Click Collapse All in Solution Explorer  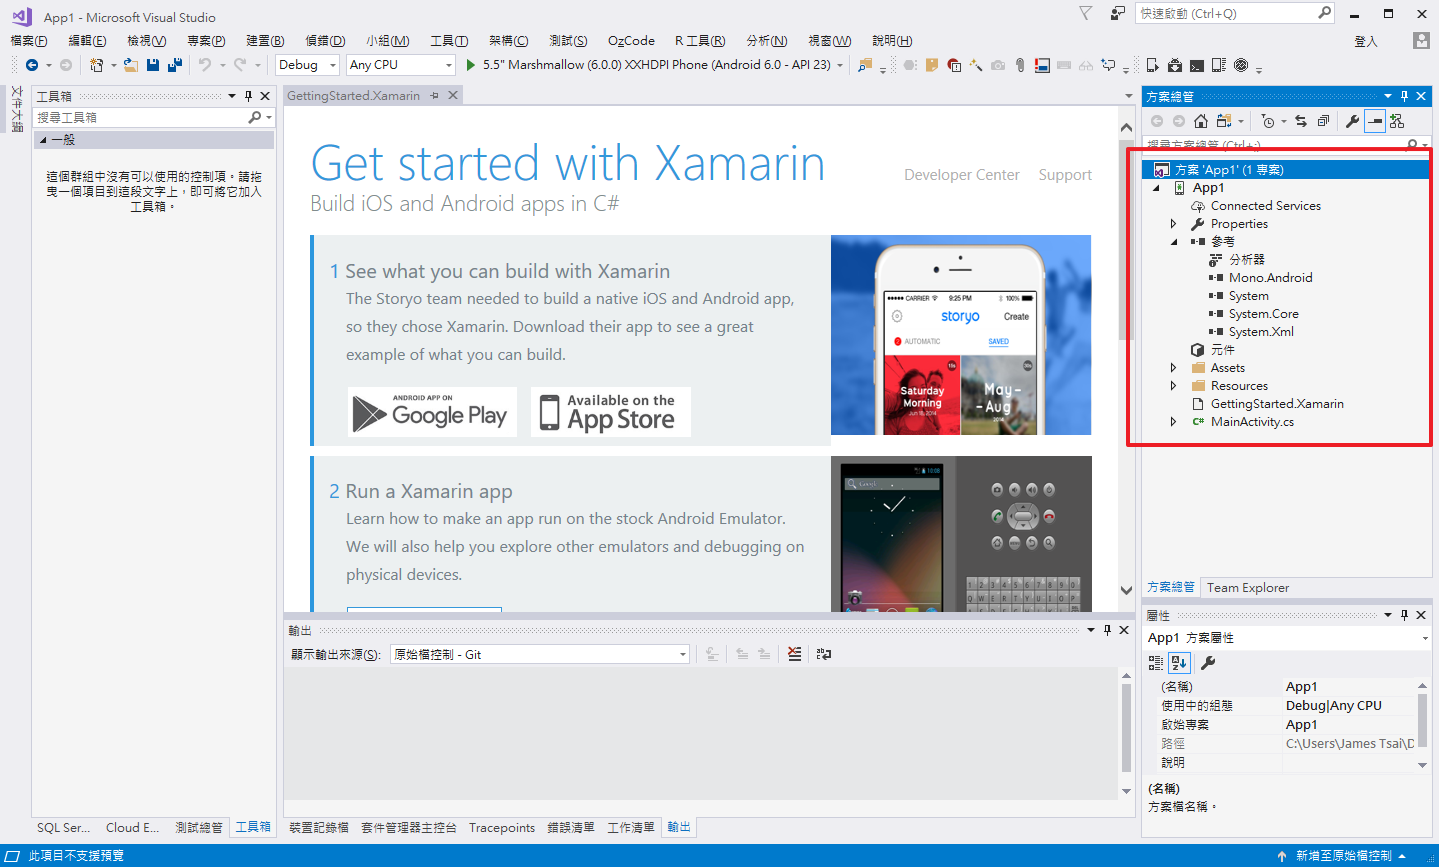(1323, 121)
